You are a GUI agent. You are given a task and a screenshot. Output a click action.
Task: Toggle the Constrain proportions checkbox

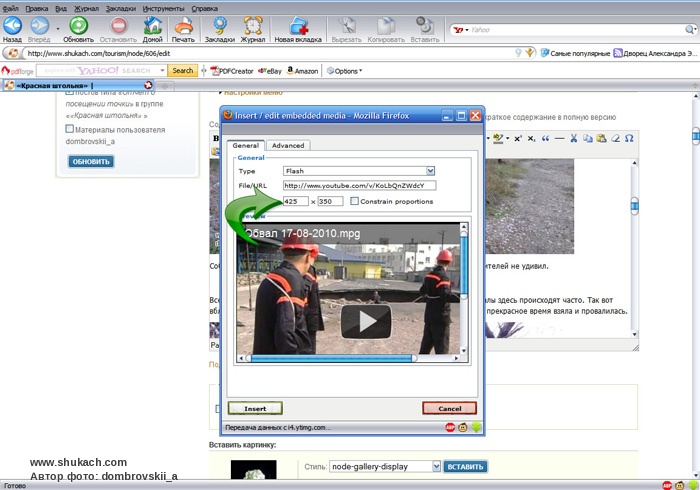point(354,201)
